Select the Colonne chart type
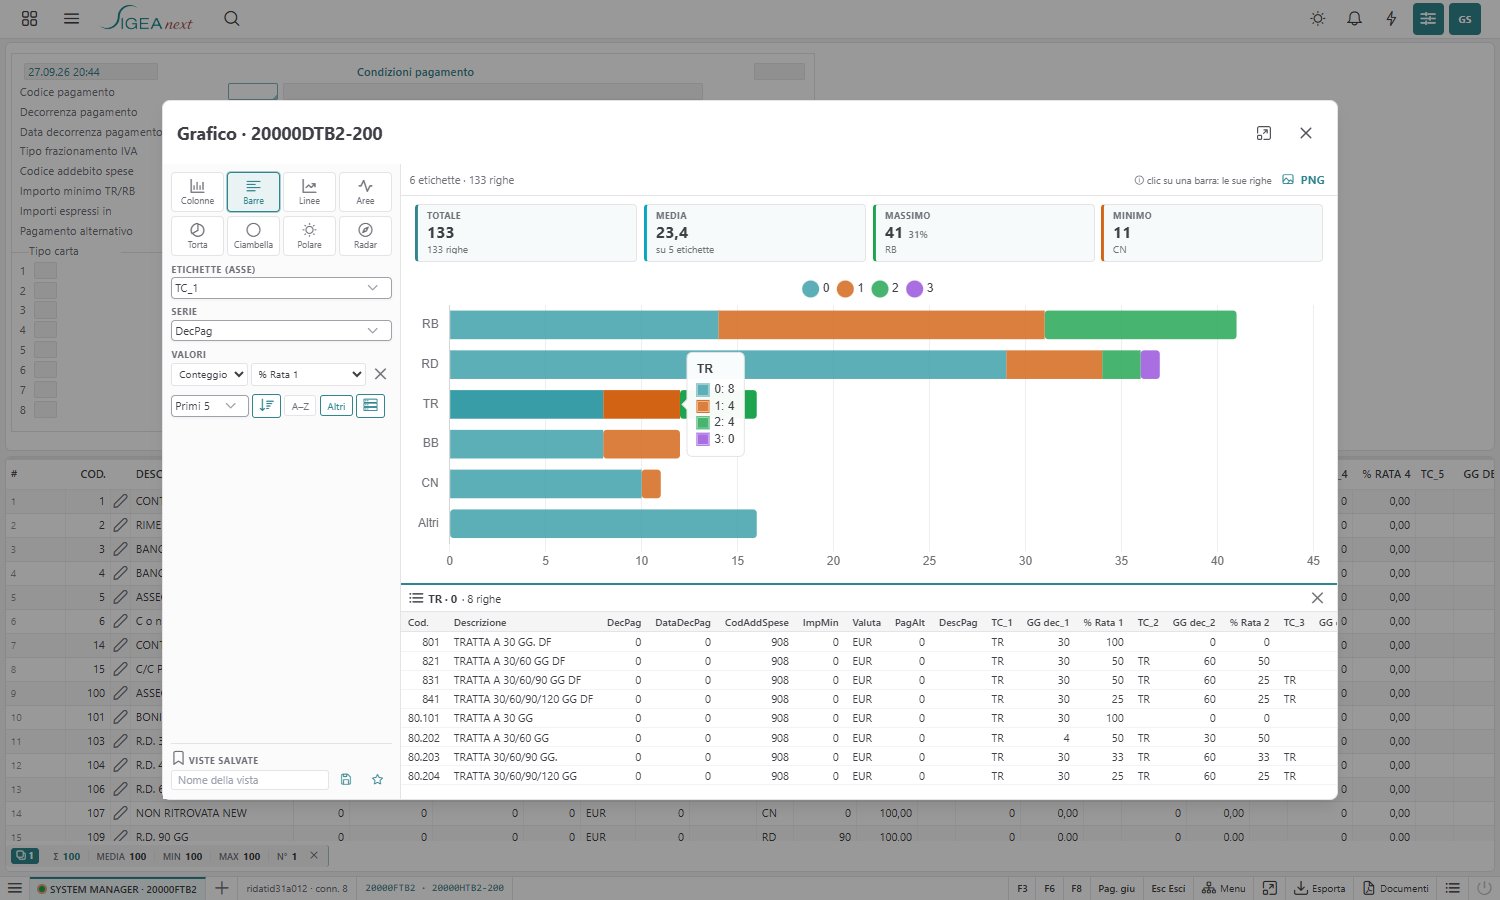The width and height of the screenshot is (1500, 900). coord(197,192)
